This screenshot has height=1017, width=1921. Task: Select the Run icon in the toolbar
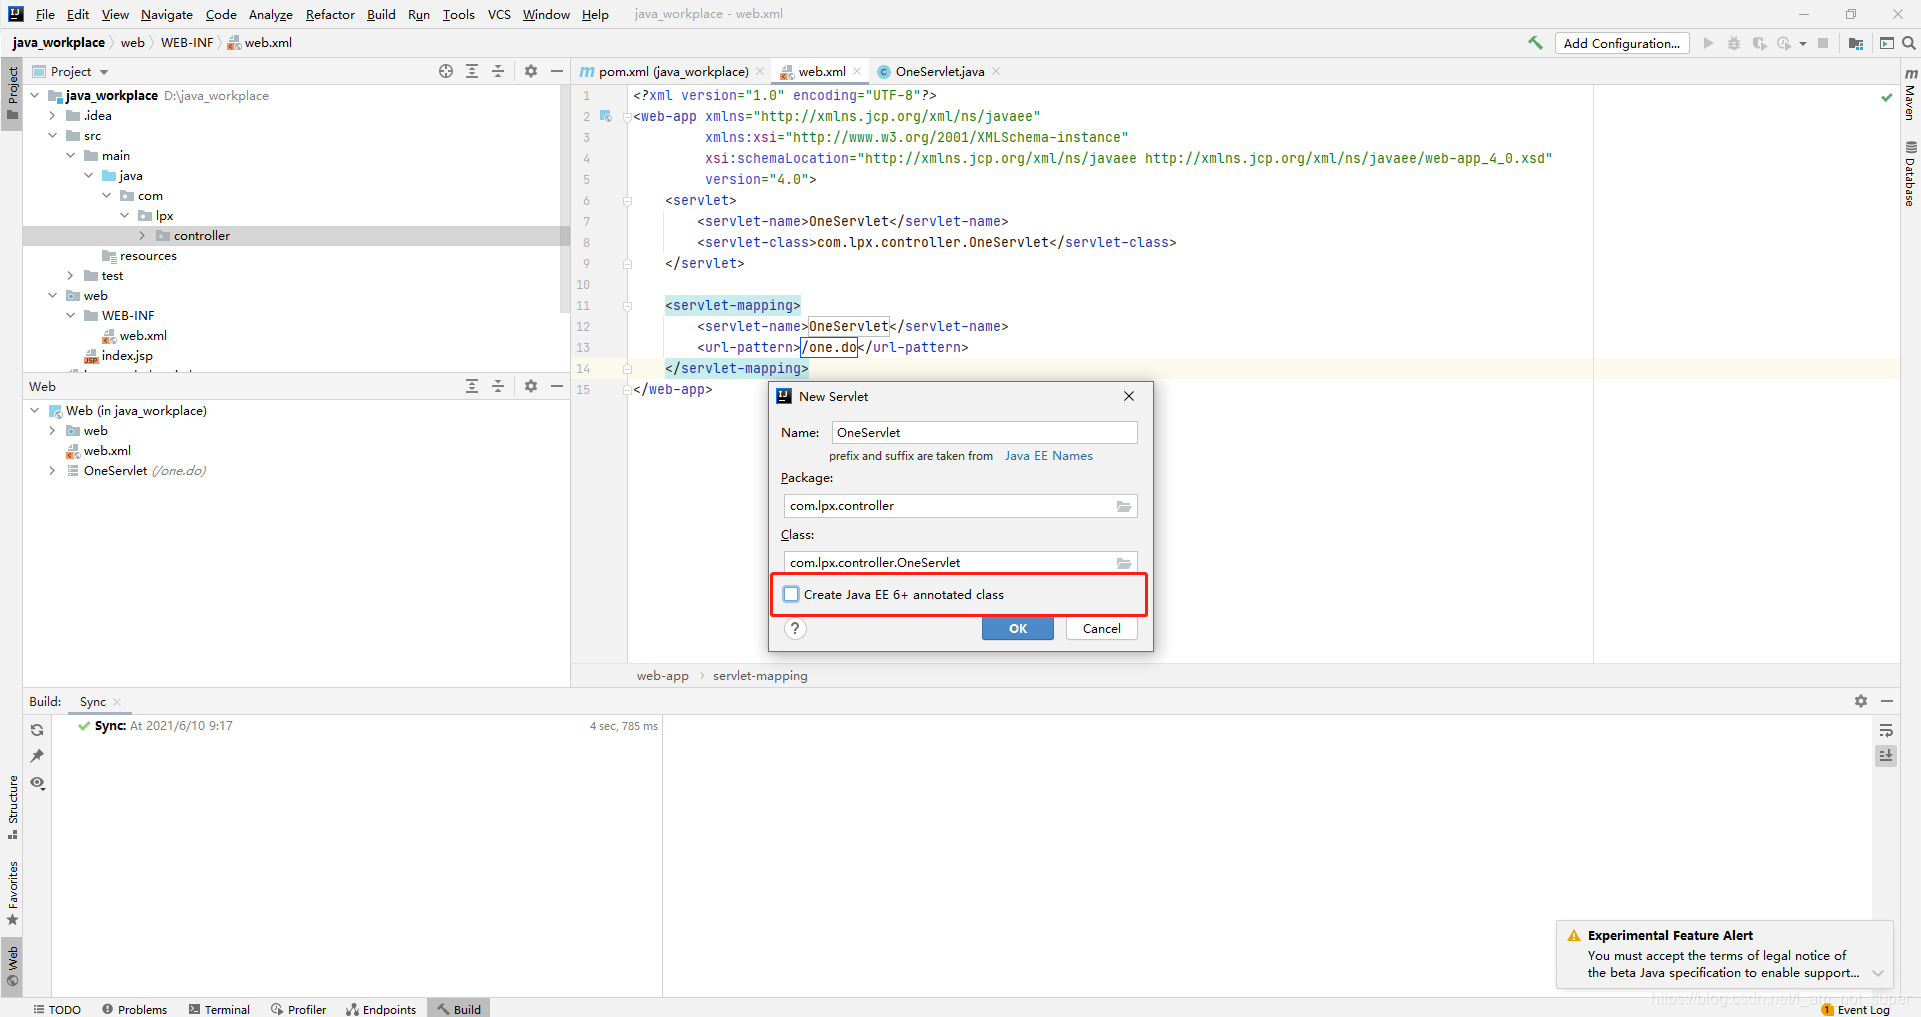tap(1708, 43)
